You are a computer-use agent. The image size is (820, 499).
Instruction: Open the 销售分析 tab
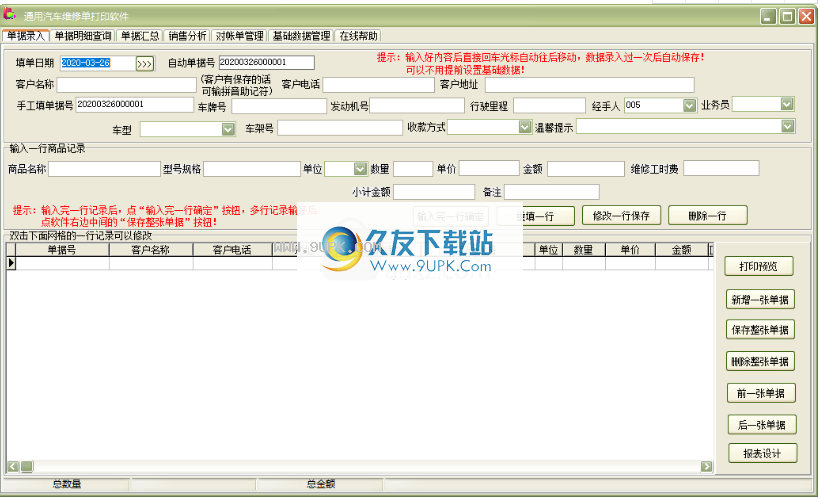click(187, 36)
